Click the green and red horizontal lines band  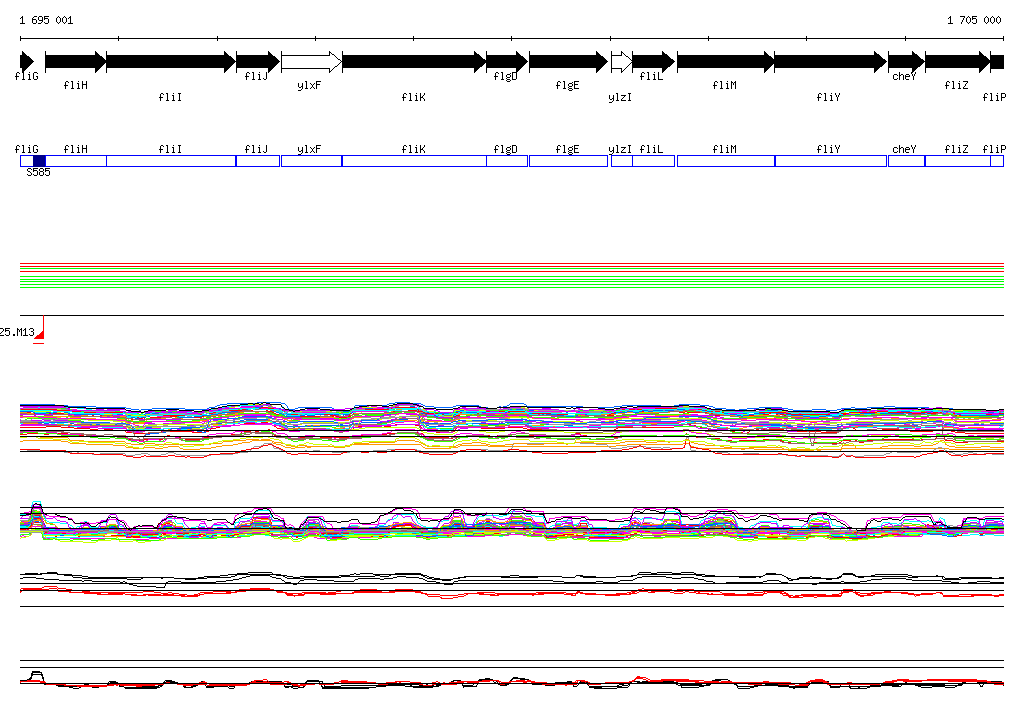(511, 276)
